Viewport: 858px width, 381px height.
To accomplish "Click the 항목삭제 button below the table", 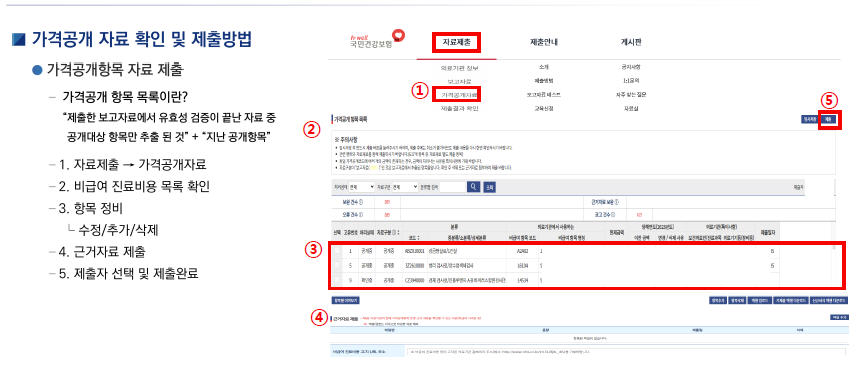I will tap(738, 300).
